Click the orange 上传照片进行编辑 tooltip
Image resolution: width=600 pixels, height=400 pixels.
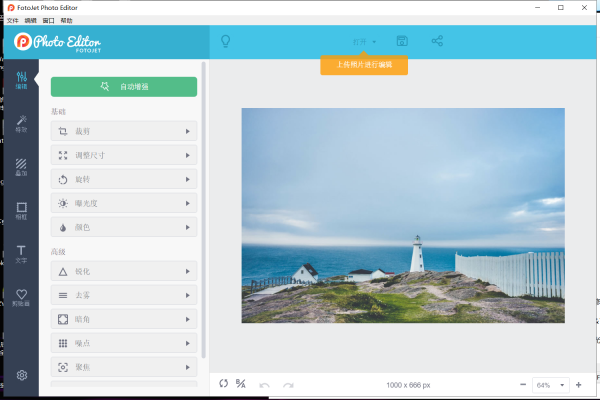(364, 65)
